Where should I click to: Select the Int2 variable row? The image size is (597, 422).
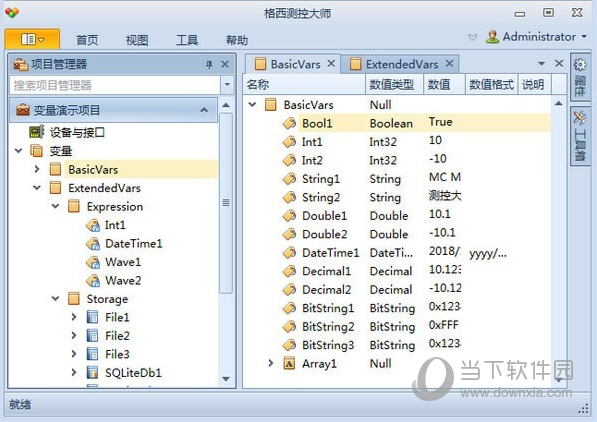[x=397, y=160]
